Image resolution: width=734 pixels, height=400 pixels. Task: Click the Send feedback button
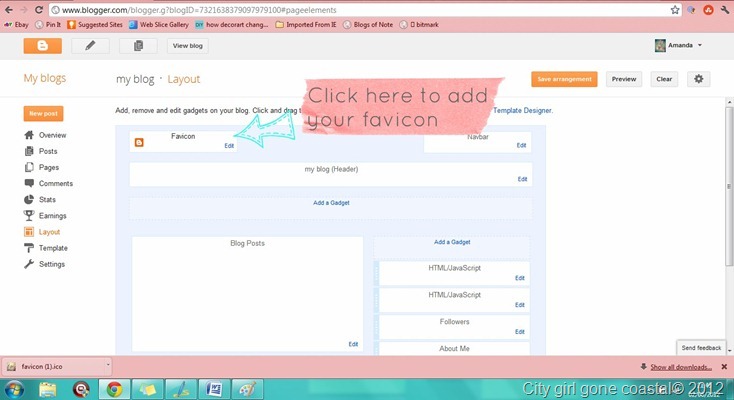pyautogui.click(x=701, y=348)
